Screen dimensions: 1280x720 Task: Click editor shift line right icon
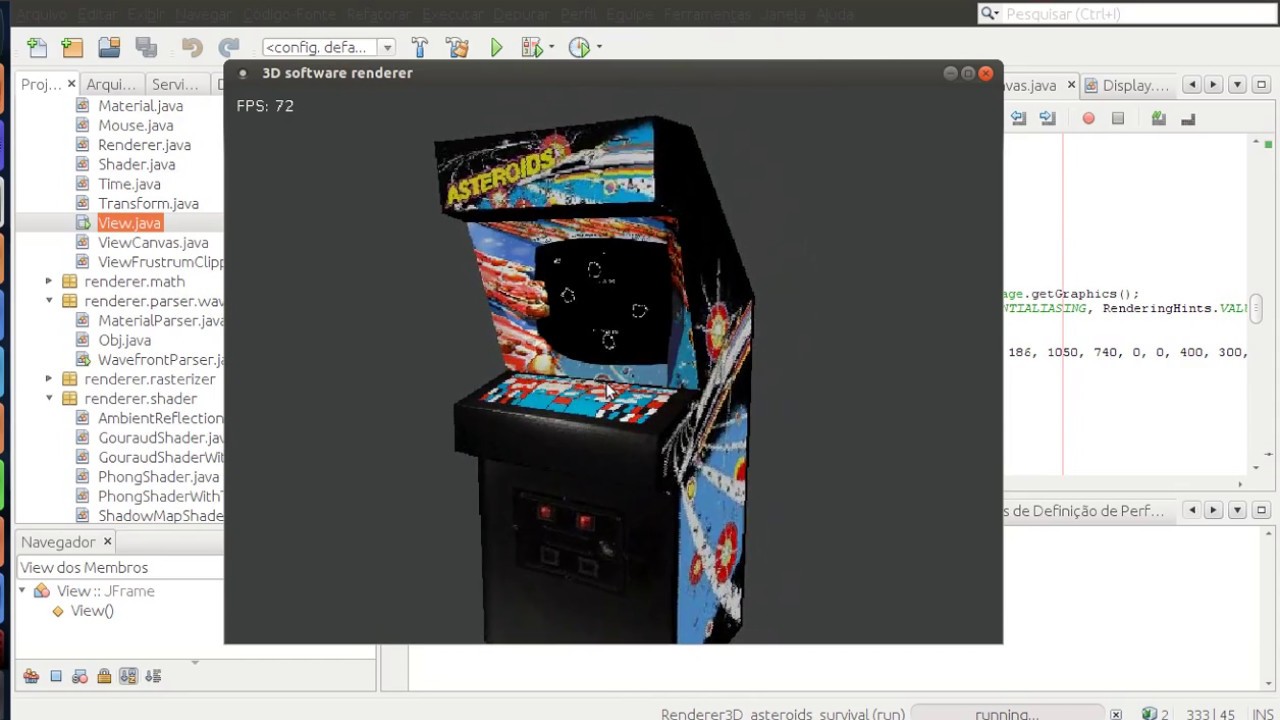[x=1047, y=118]
